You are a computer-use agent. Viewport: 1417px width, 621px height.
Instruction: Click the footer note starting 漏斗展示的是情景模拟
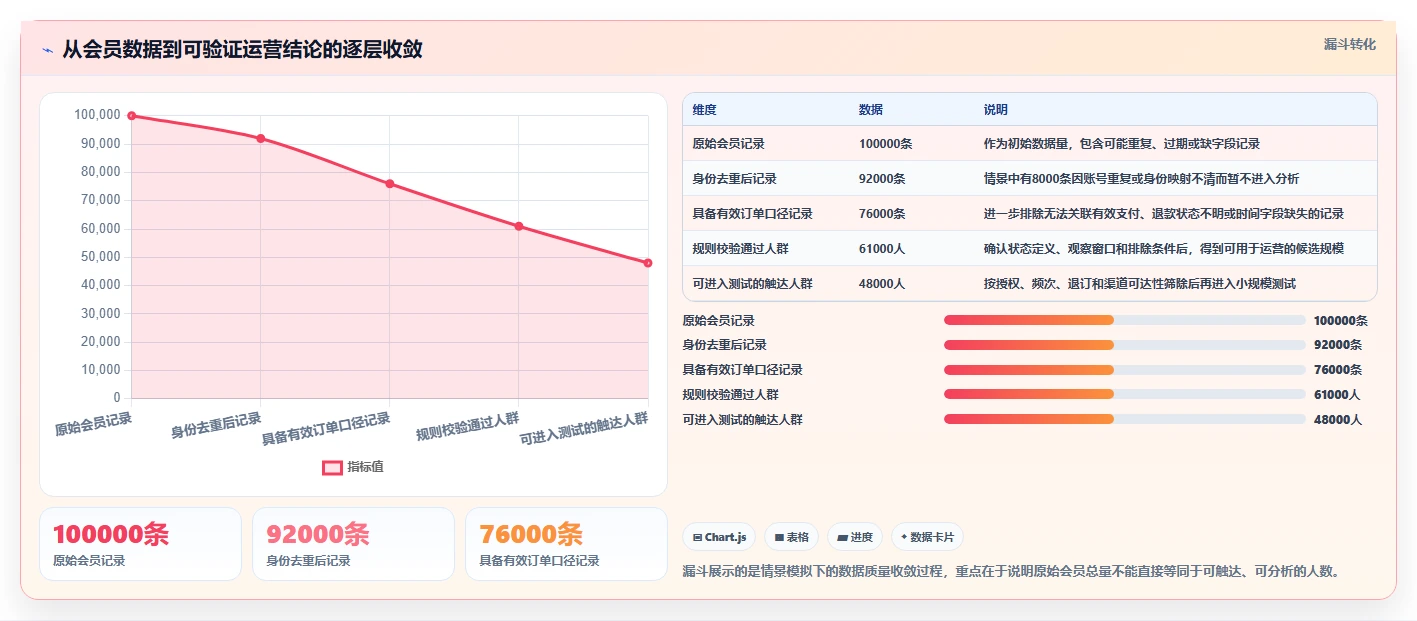click(x=1011, y=572)
